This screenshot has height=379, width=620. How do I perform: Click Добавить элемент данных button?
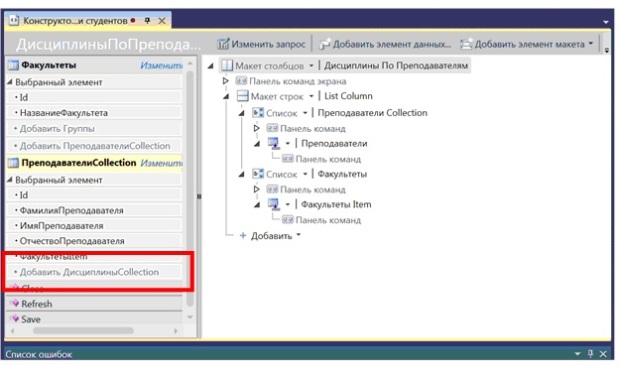(x=385, y=44)
